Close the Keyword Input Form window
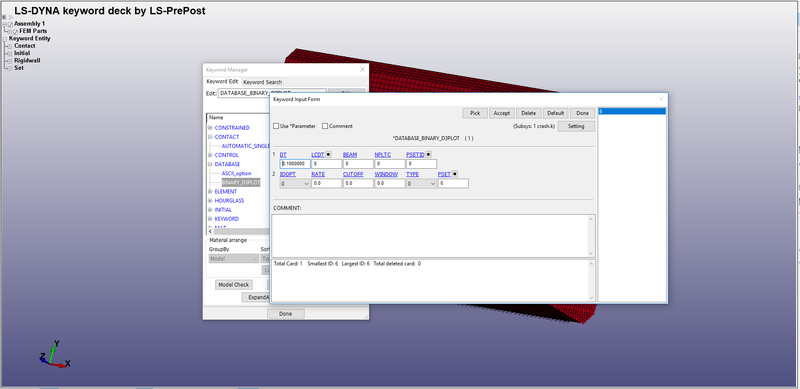 661,99
